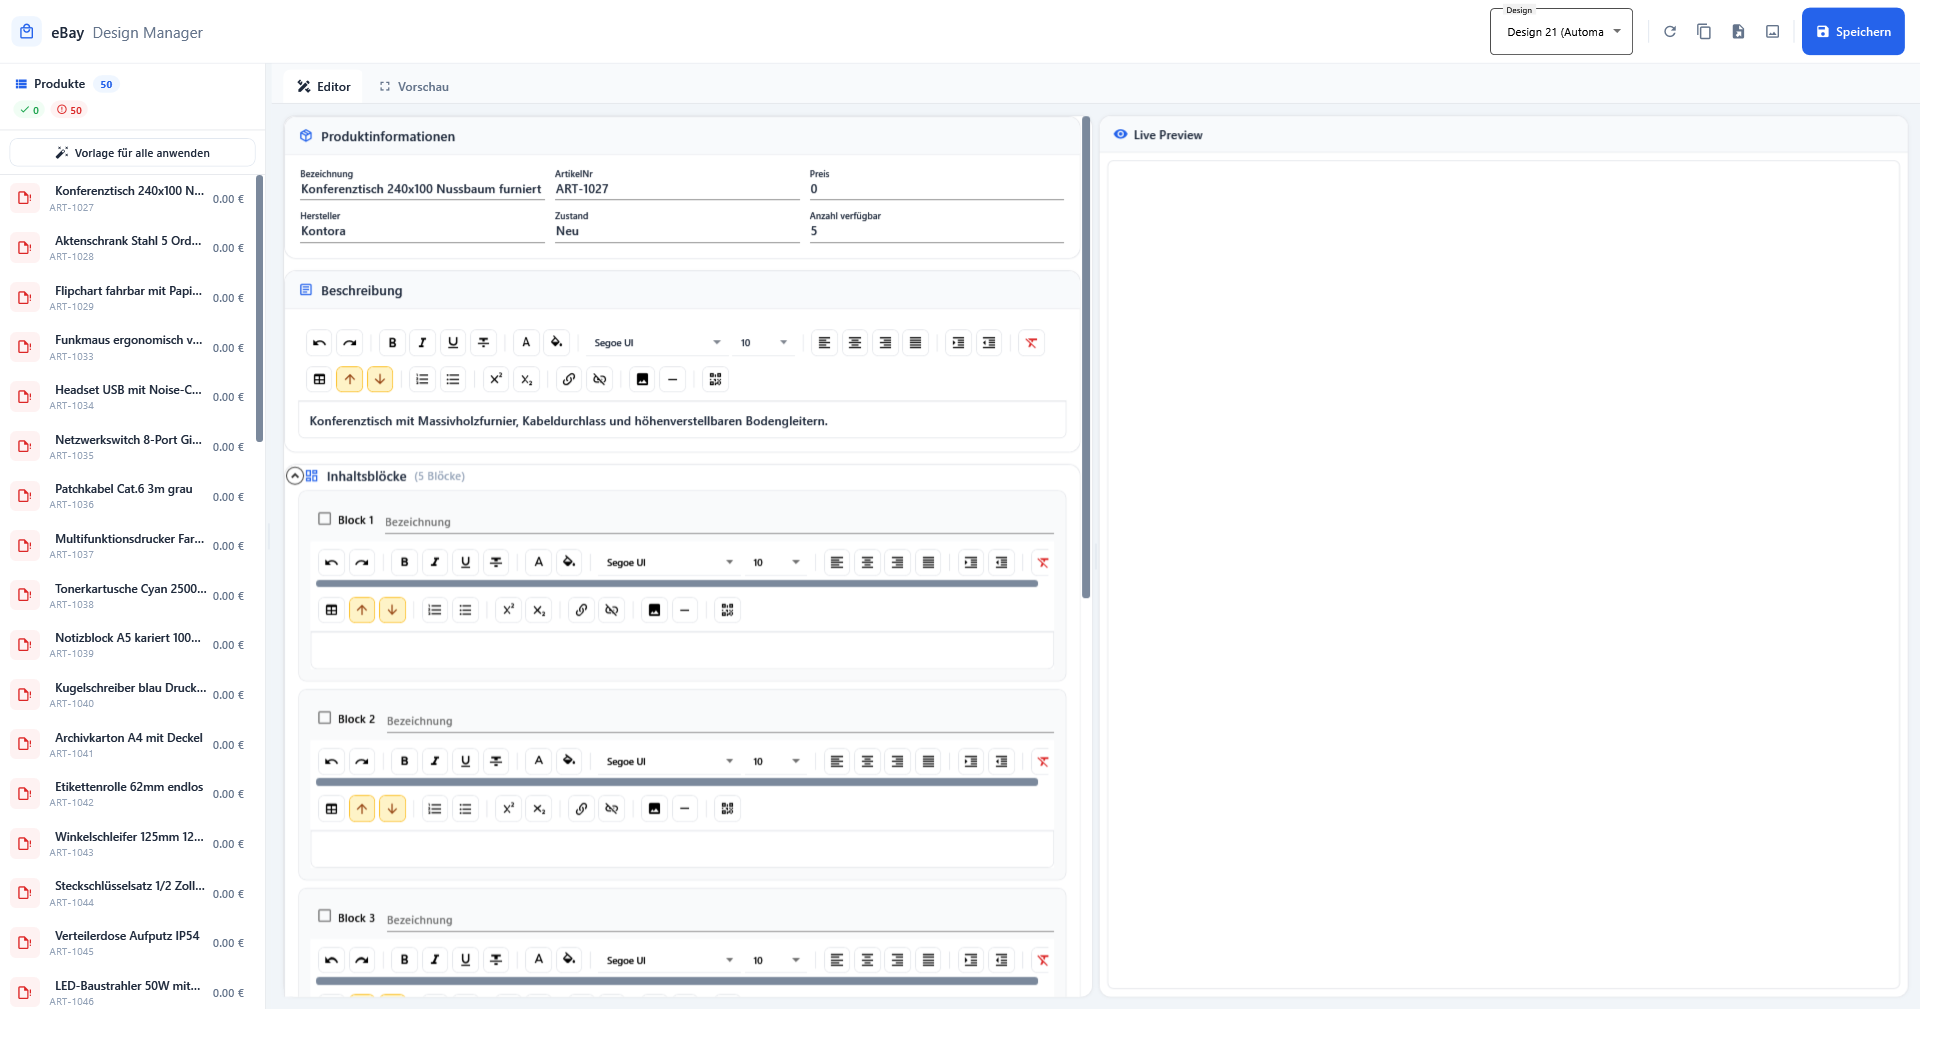Remove the link in the Beschreibung toolbar

(599, 379)
